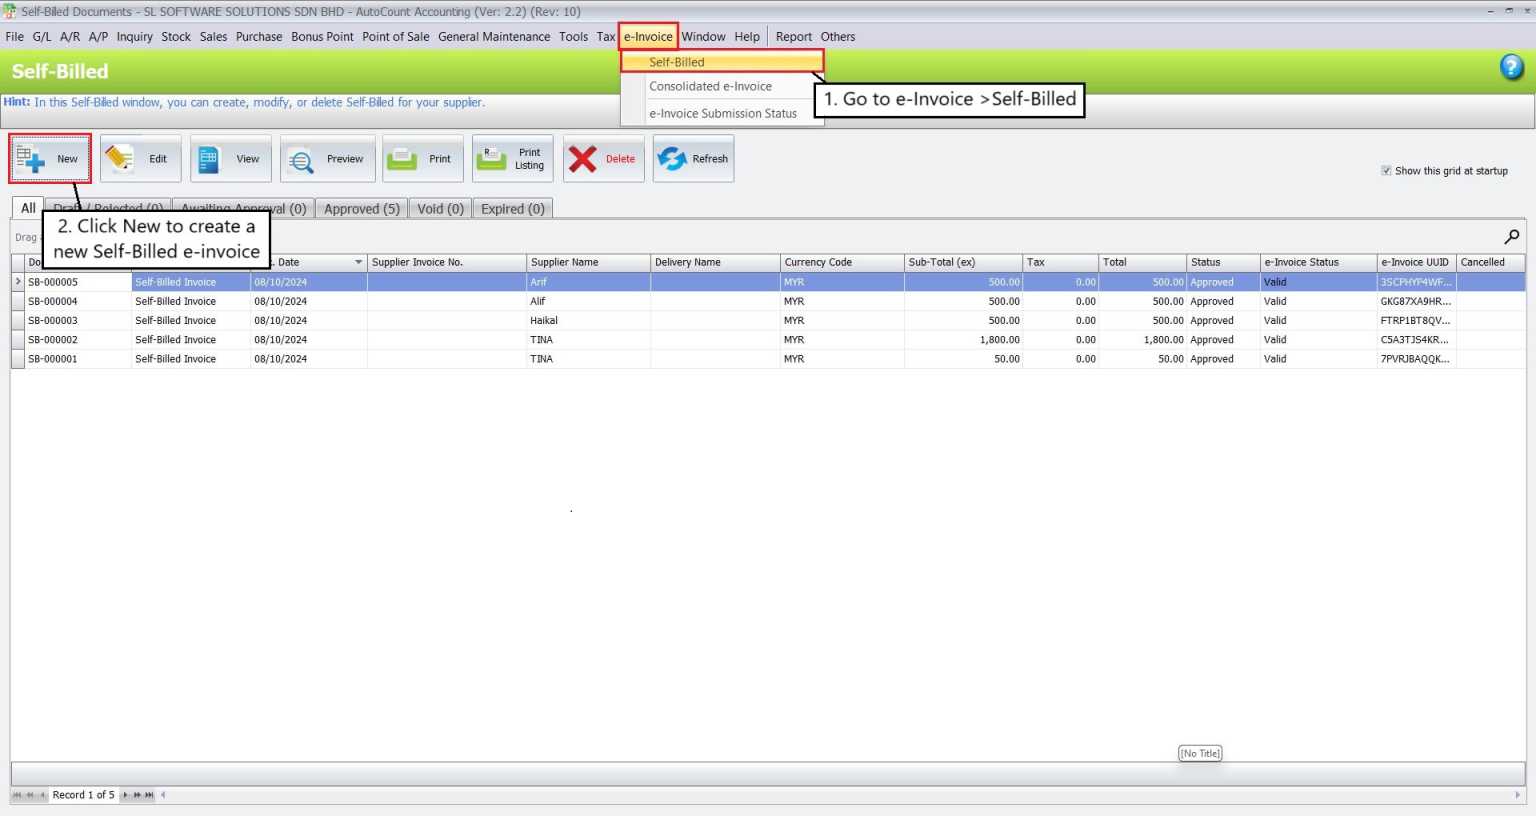
Task: Sort by Currency Code column header
Action: click(x=842, y=262)
